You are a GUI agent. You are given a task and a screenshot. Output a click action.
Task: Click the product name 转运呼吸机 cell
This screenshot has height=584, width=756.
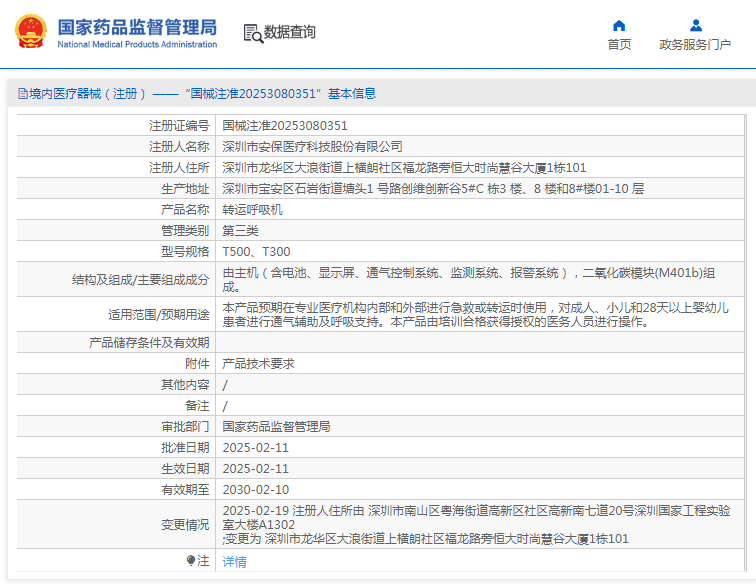[x=252, y=210]
